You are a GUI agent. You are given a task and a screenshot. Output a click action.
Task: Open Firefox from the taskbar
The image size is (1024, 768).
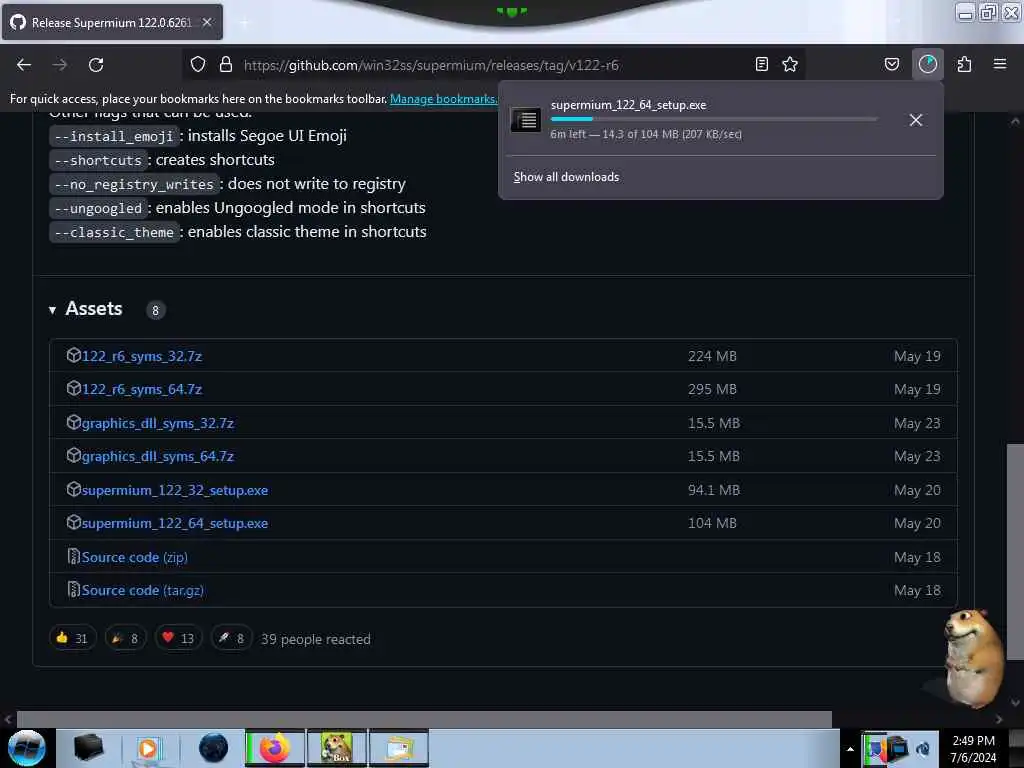275,748
